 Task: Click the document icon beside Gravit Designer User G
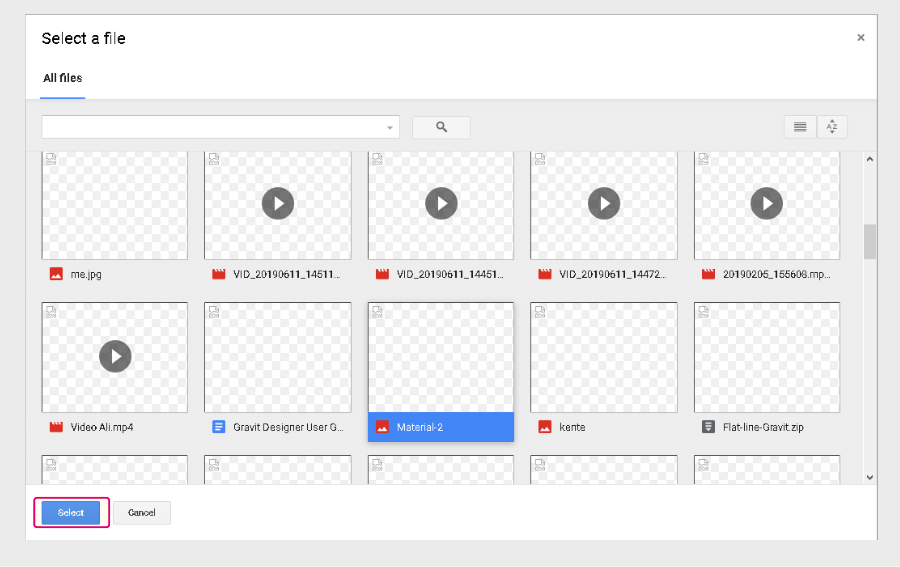click(219, 426)
